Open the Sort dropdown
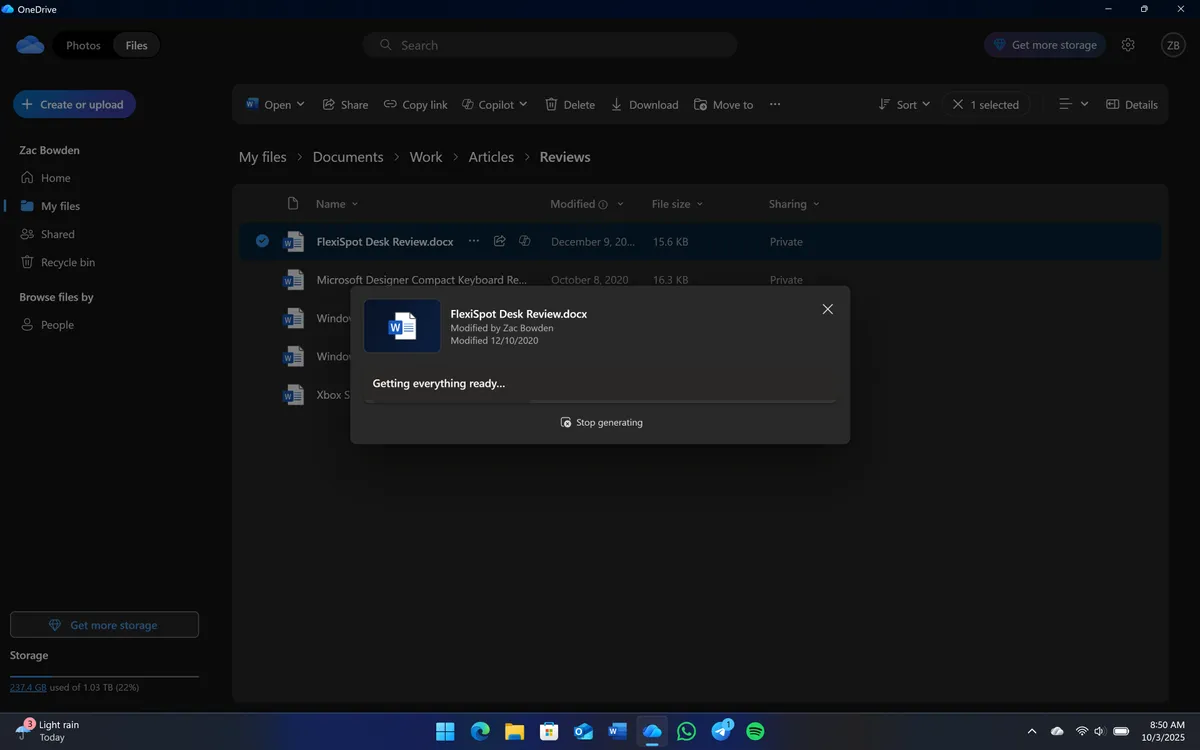 point(904,105)
